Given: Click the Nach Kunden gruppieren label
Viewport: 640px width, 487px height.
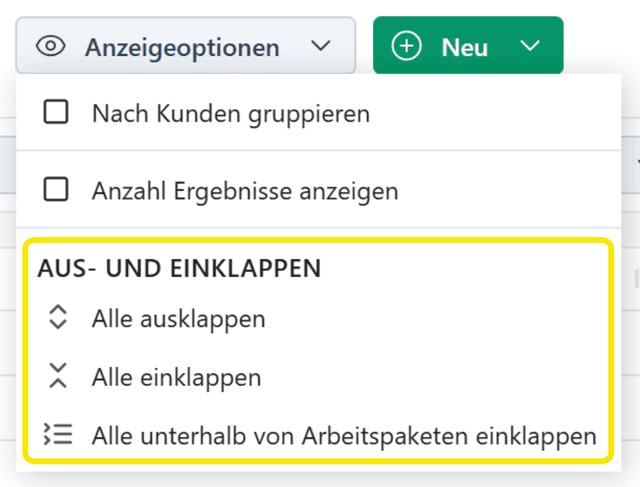Looking at the screenshot, I should [x=231, y=114].
